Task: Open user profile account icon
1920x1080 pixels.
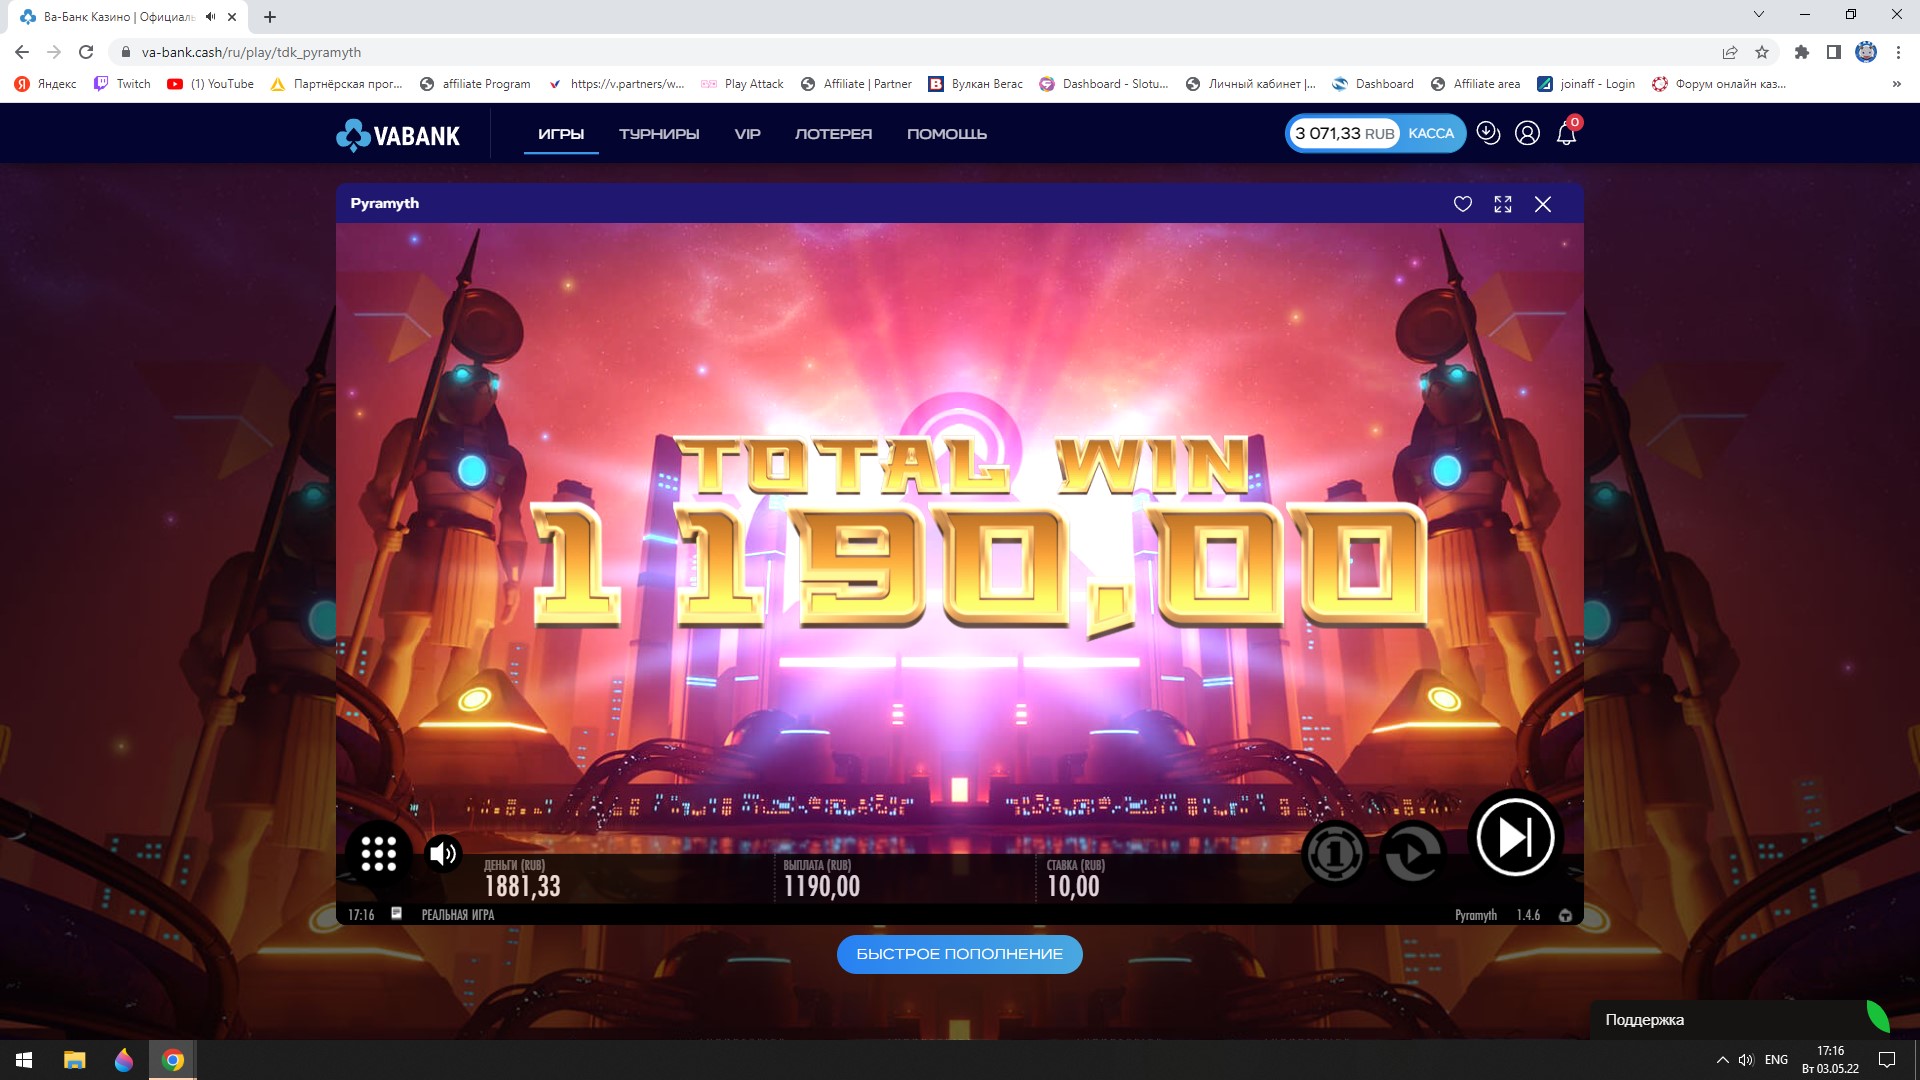Action: (x=1527, y=133)
